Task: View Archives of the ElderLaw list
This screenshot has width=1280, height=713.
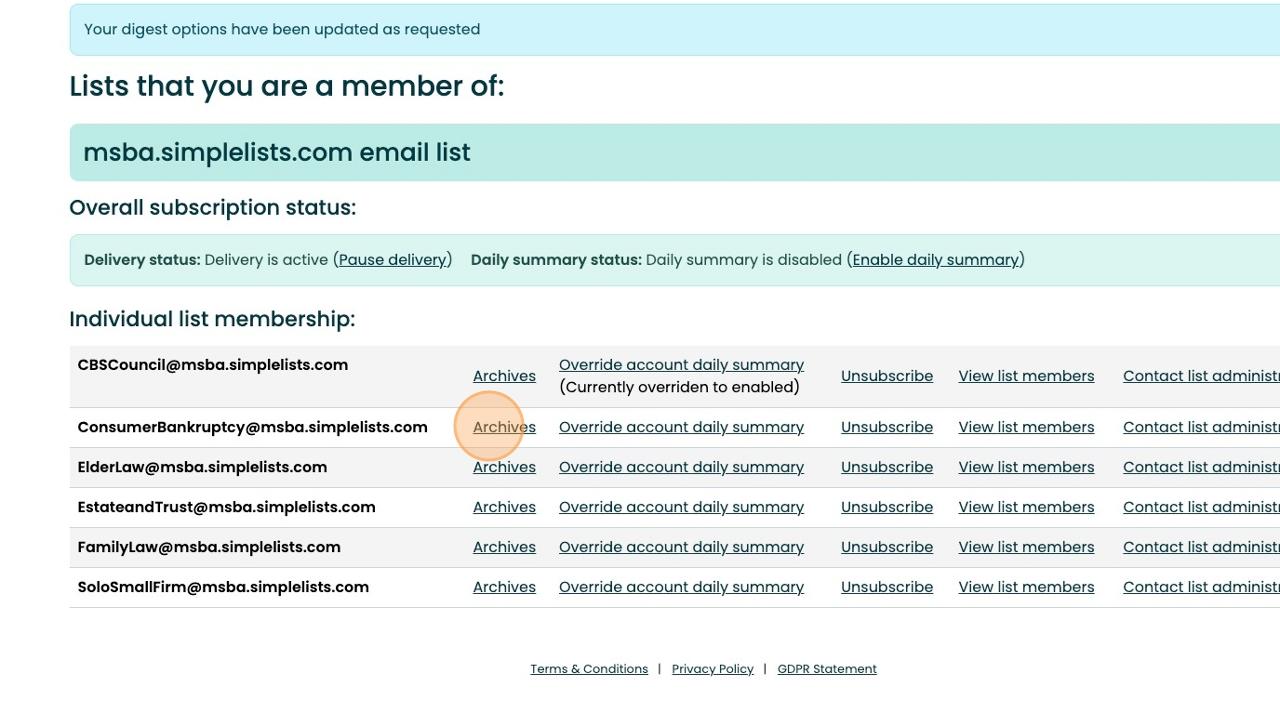Action: click(504, 467)
